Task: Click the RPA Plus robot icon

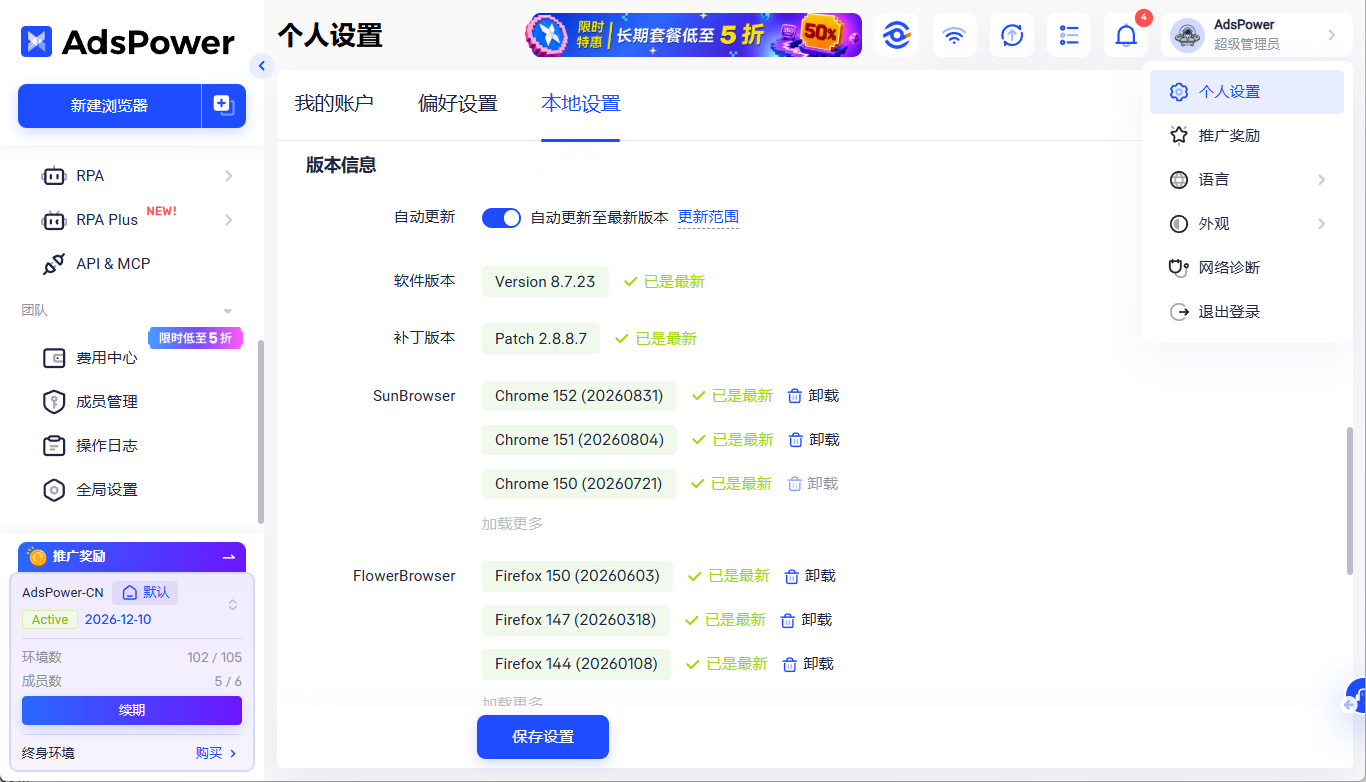Action: 54,220
